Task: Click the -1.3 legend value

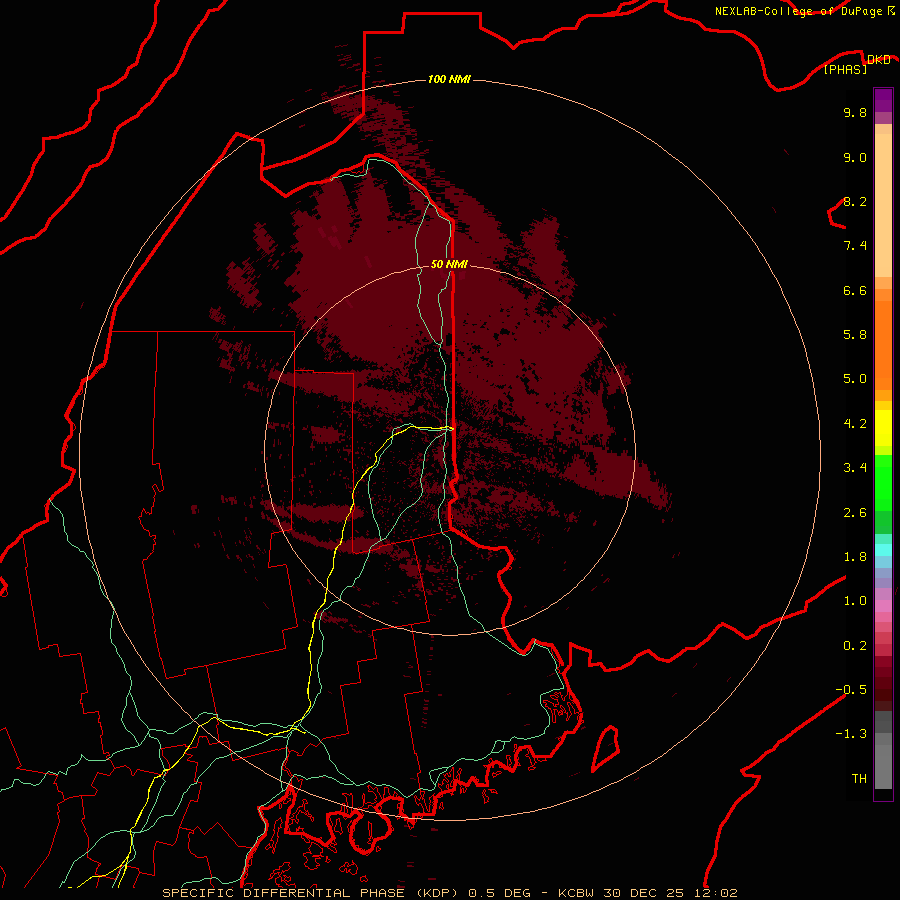Action: pyautogui.click(x=851, y=734)
